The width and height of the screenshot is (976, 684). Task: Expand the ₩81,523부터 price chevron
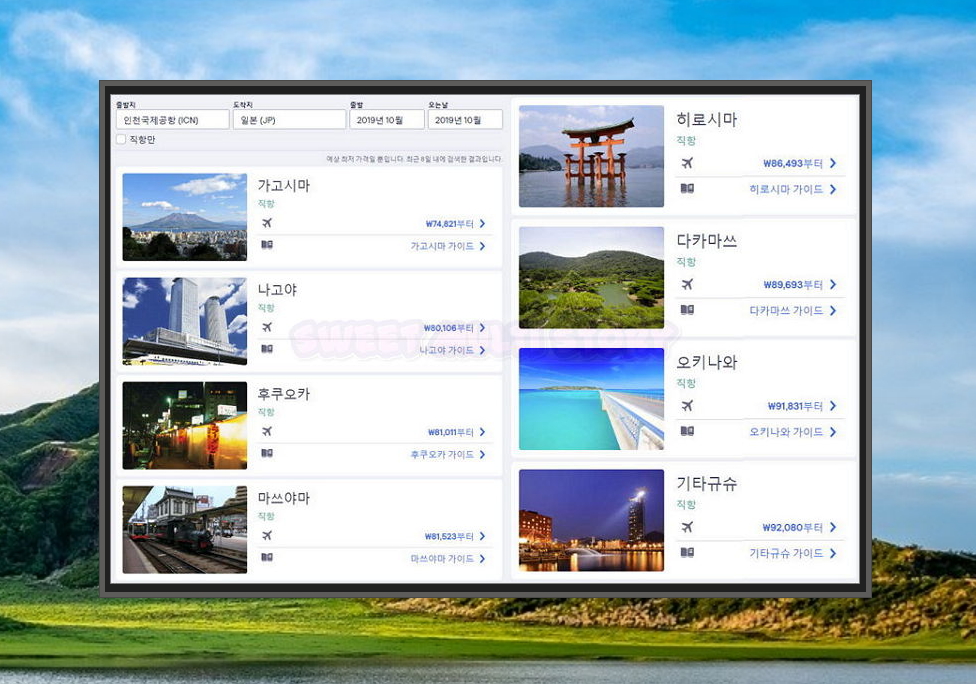482,536
